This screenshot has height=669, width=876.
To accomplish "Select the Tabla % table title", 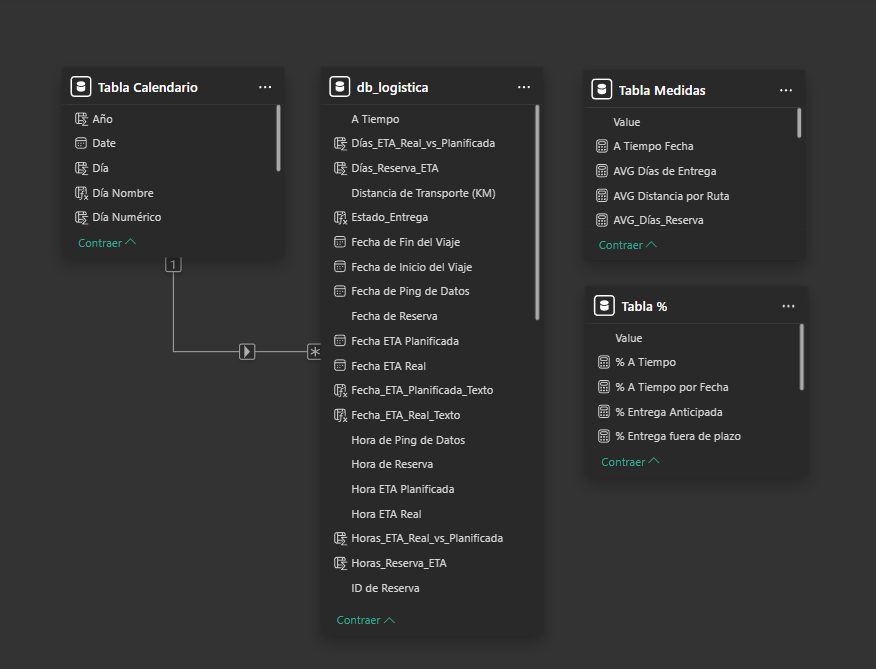I will click(x=644, y=306).
